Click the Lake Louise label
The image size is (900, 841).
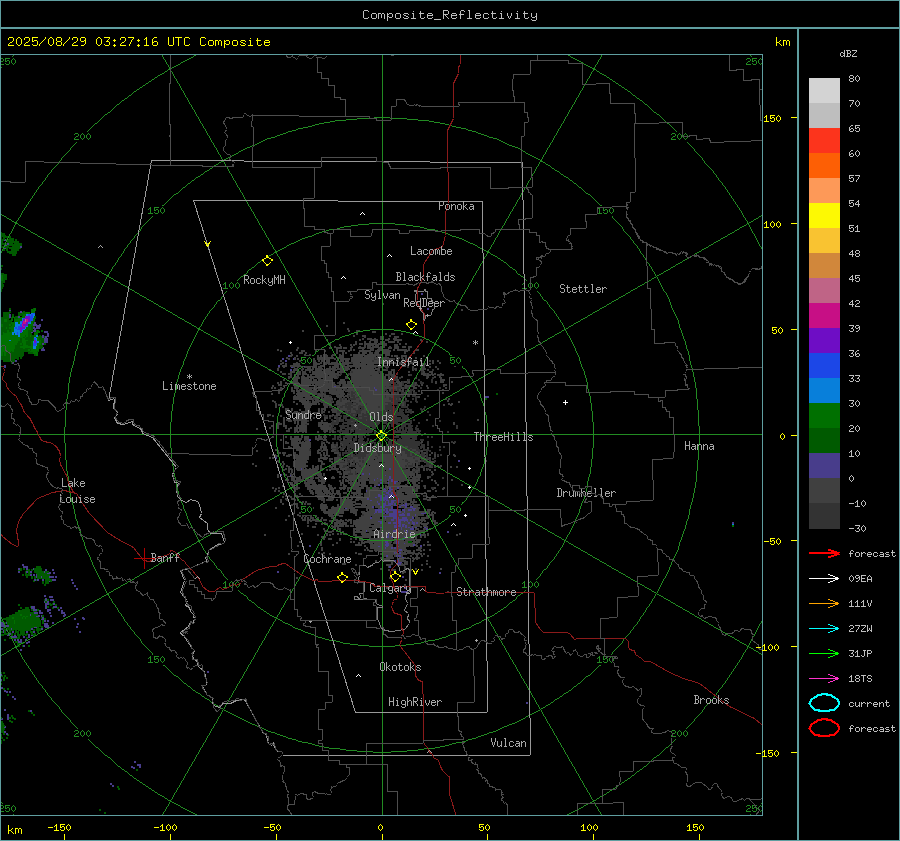77,491
